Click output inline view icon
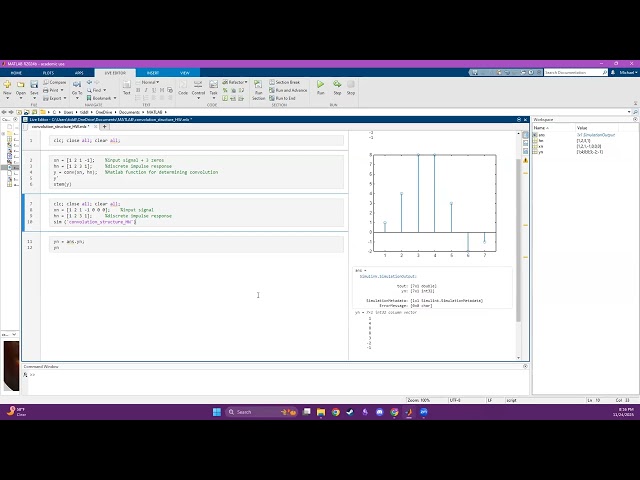This screenshot has width=640, height=480. 525,143
